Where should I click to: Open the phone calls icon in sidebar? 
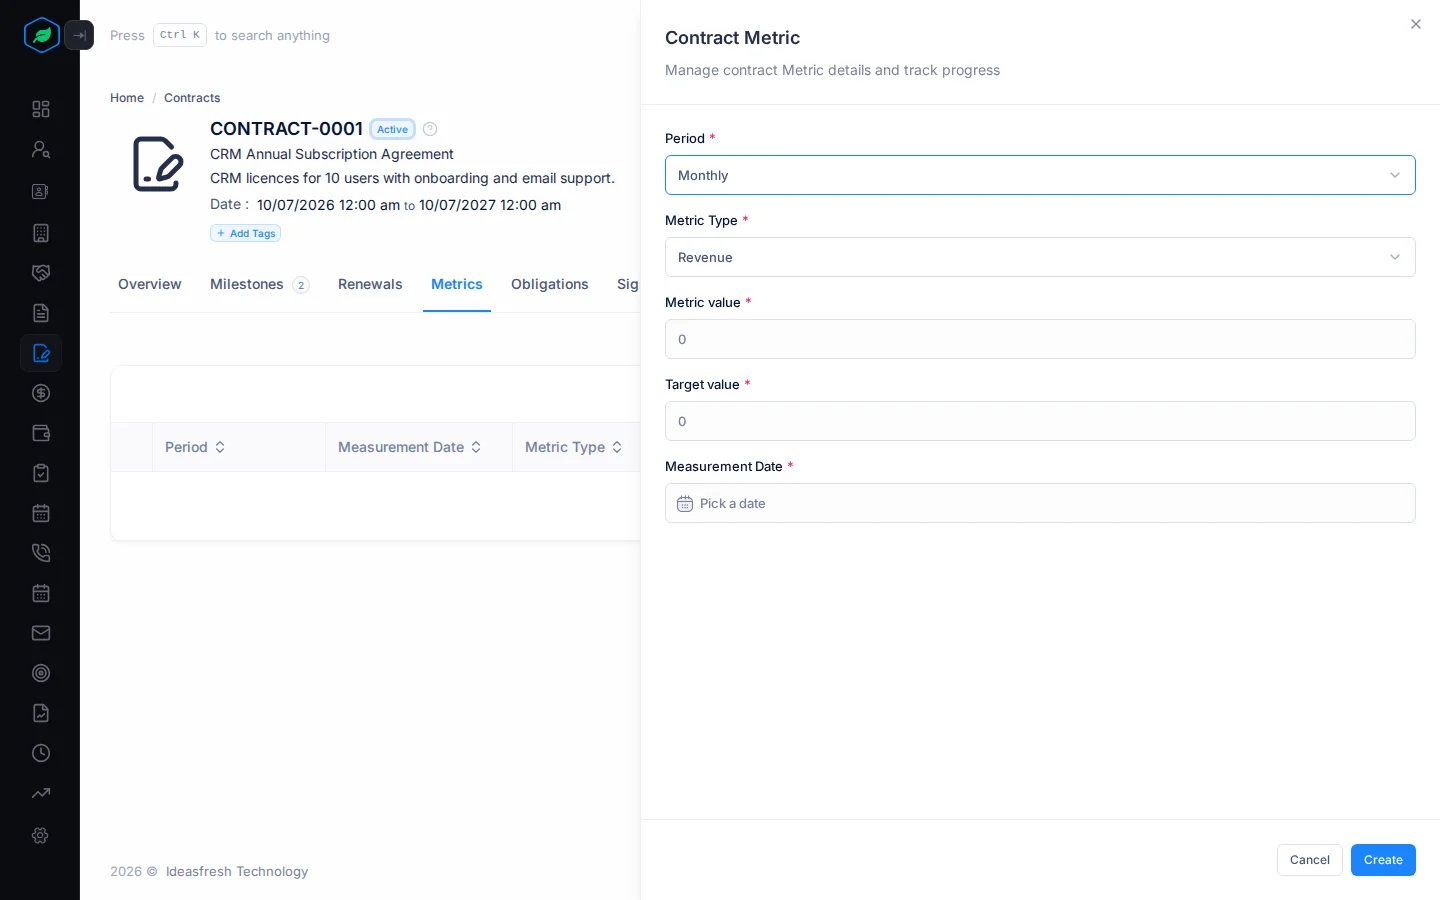coord(41,553)
